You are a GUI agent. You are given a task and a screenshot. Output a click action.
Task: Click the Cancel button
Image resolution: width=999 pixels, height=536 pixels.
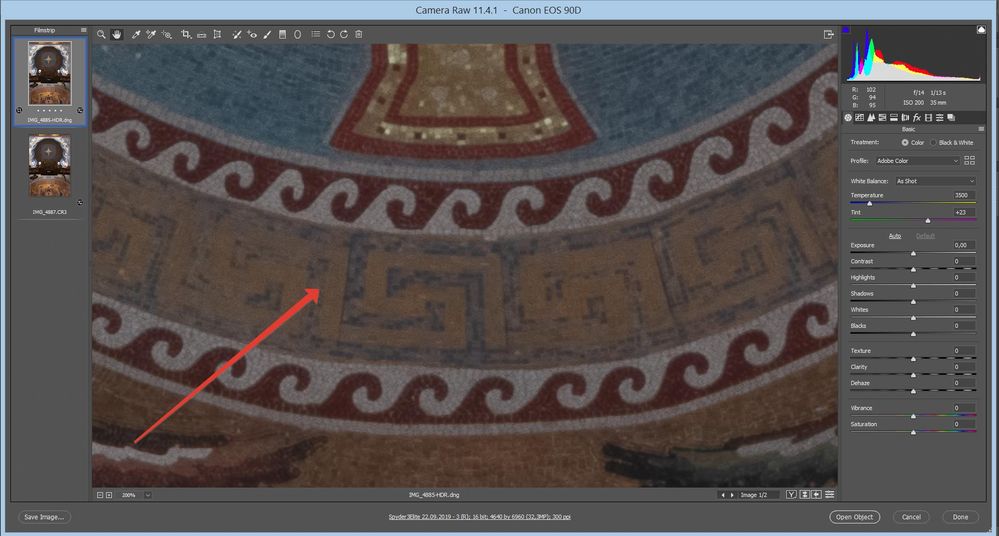pos(911,517)
